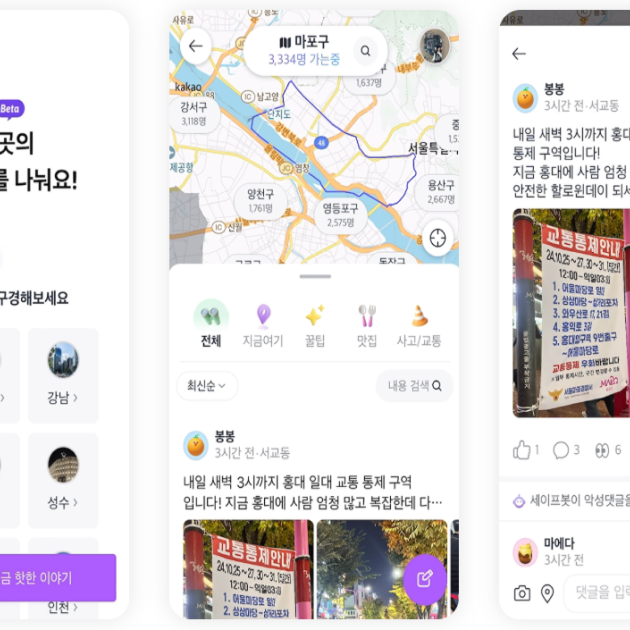Tap the purple compose post button
The image size is (630, 630).
coord(425,579)
